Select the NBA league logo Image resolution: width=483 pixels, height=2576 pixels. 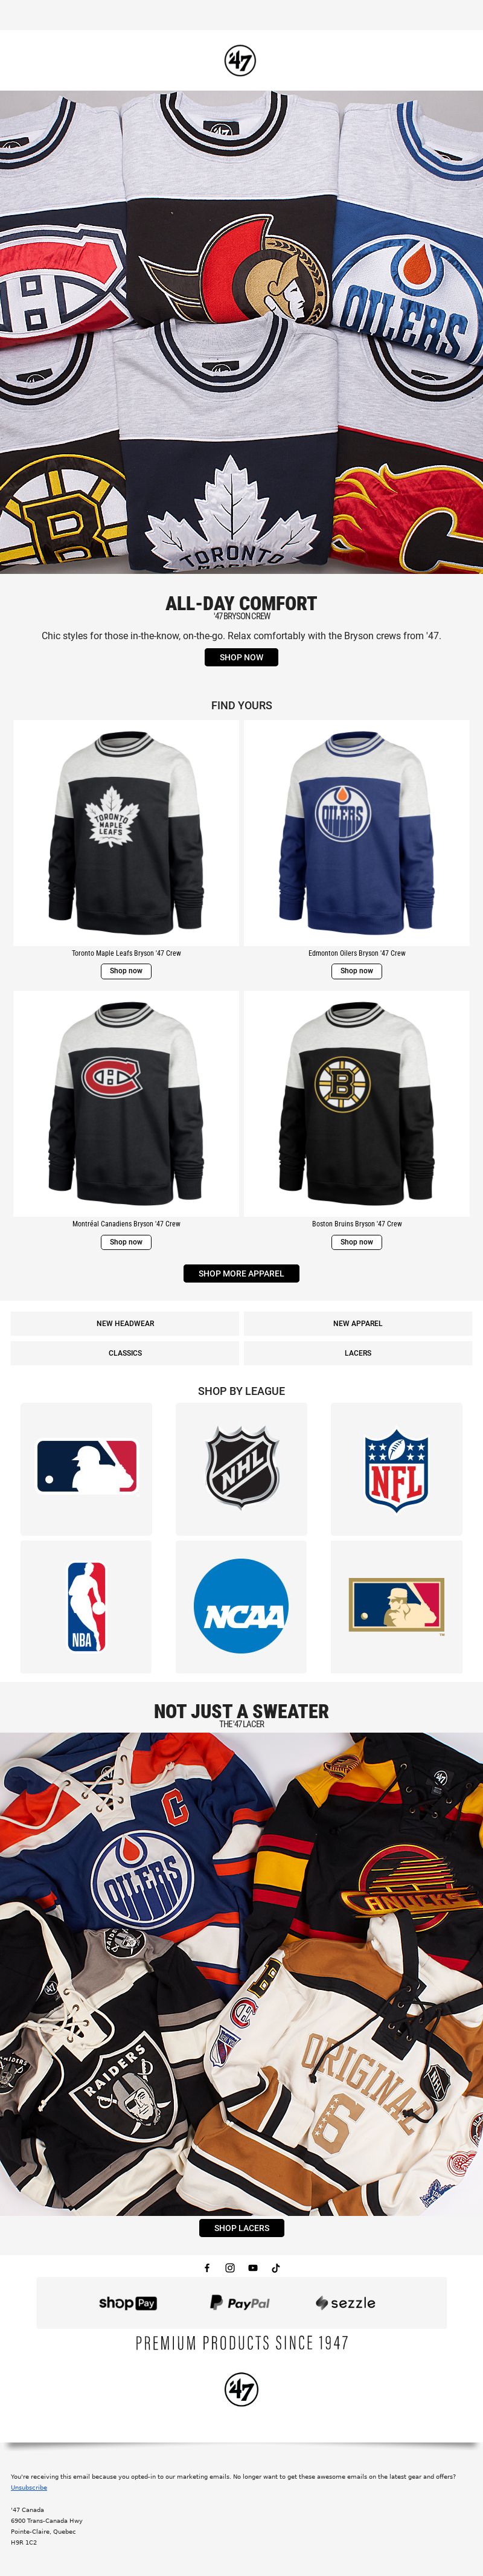(87, 1607)
